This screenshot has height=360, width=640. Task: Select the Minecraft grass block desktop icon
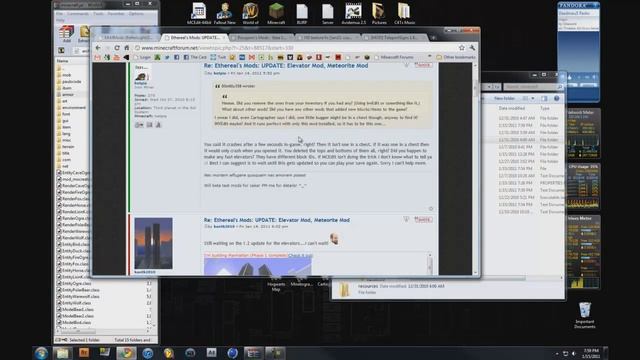pyautogui.click(x=276, y=13)
